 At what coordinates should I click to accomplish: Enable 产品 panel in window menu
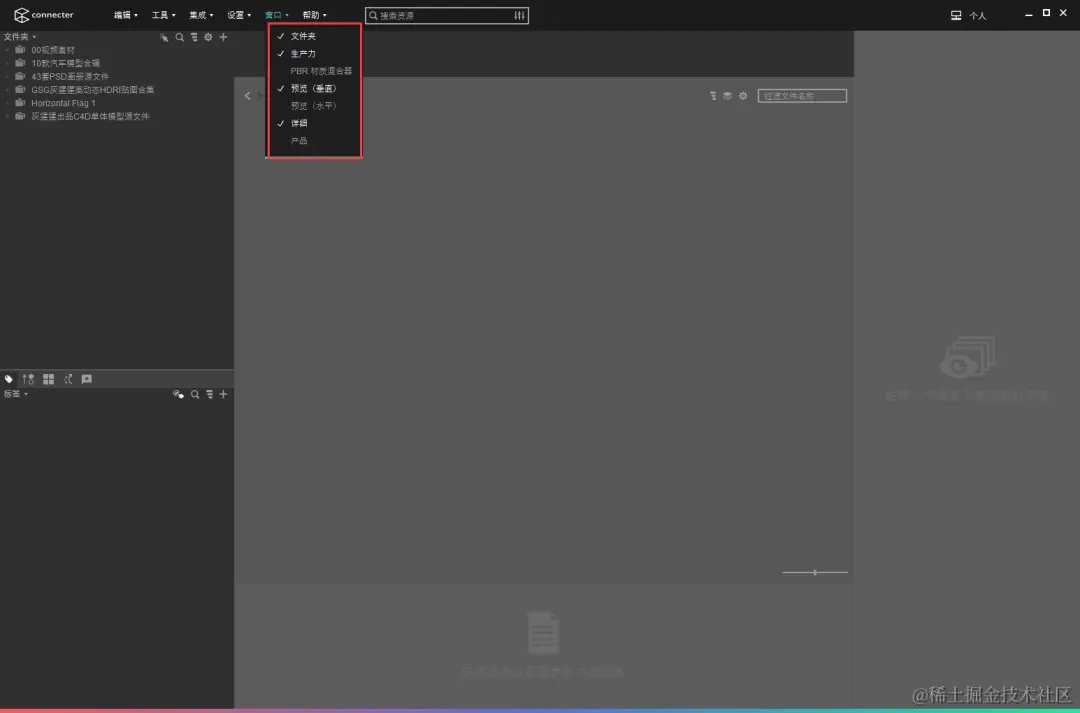point(314,141)
